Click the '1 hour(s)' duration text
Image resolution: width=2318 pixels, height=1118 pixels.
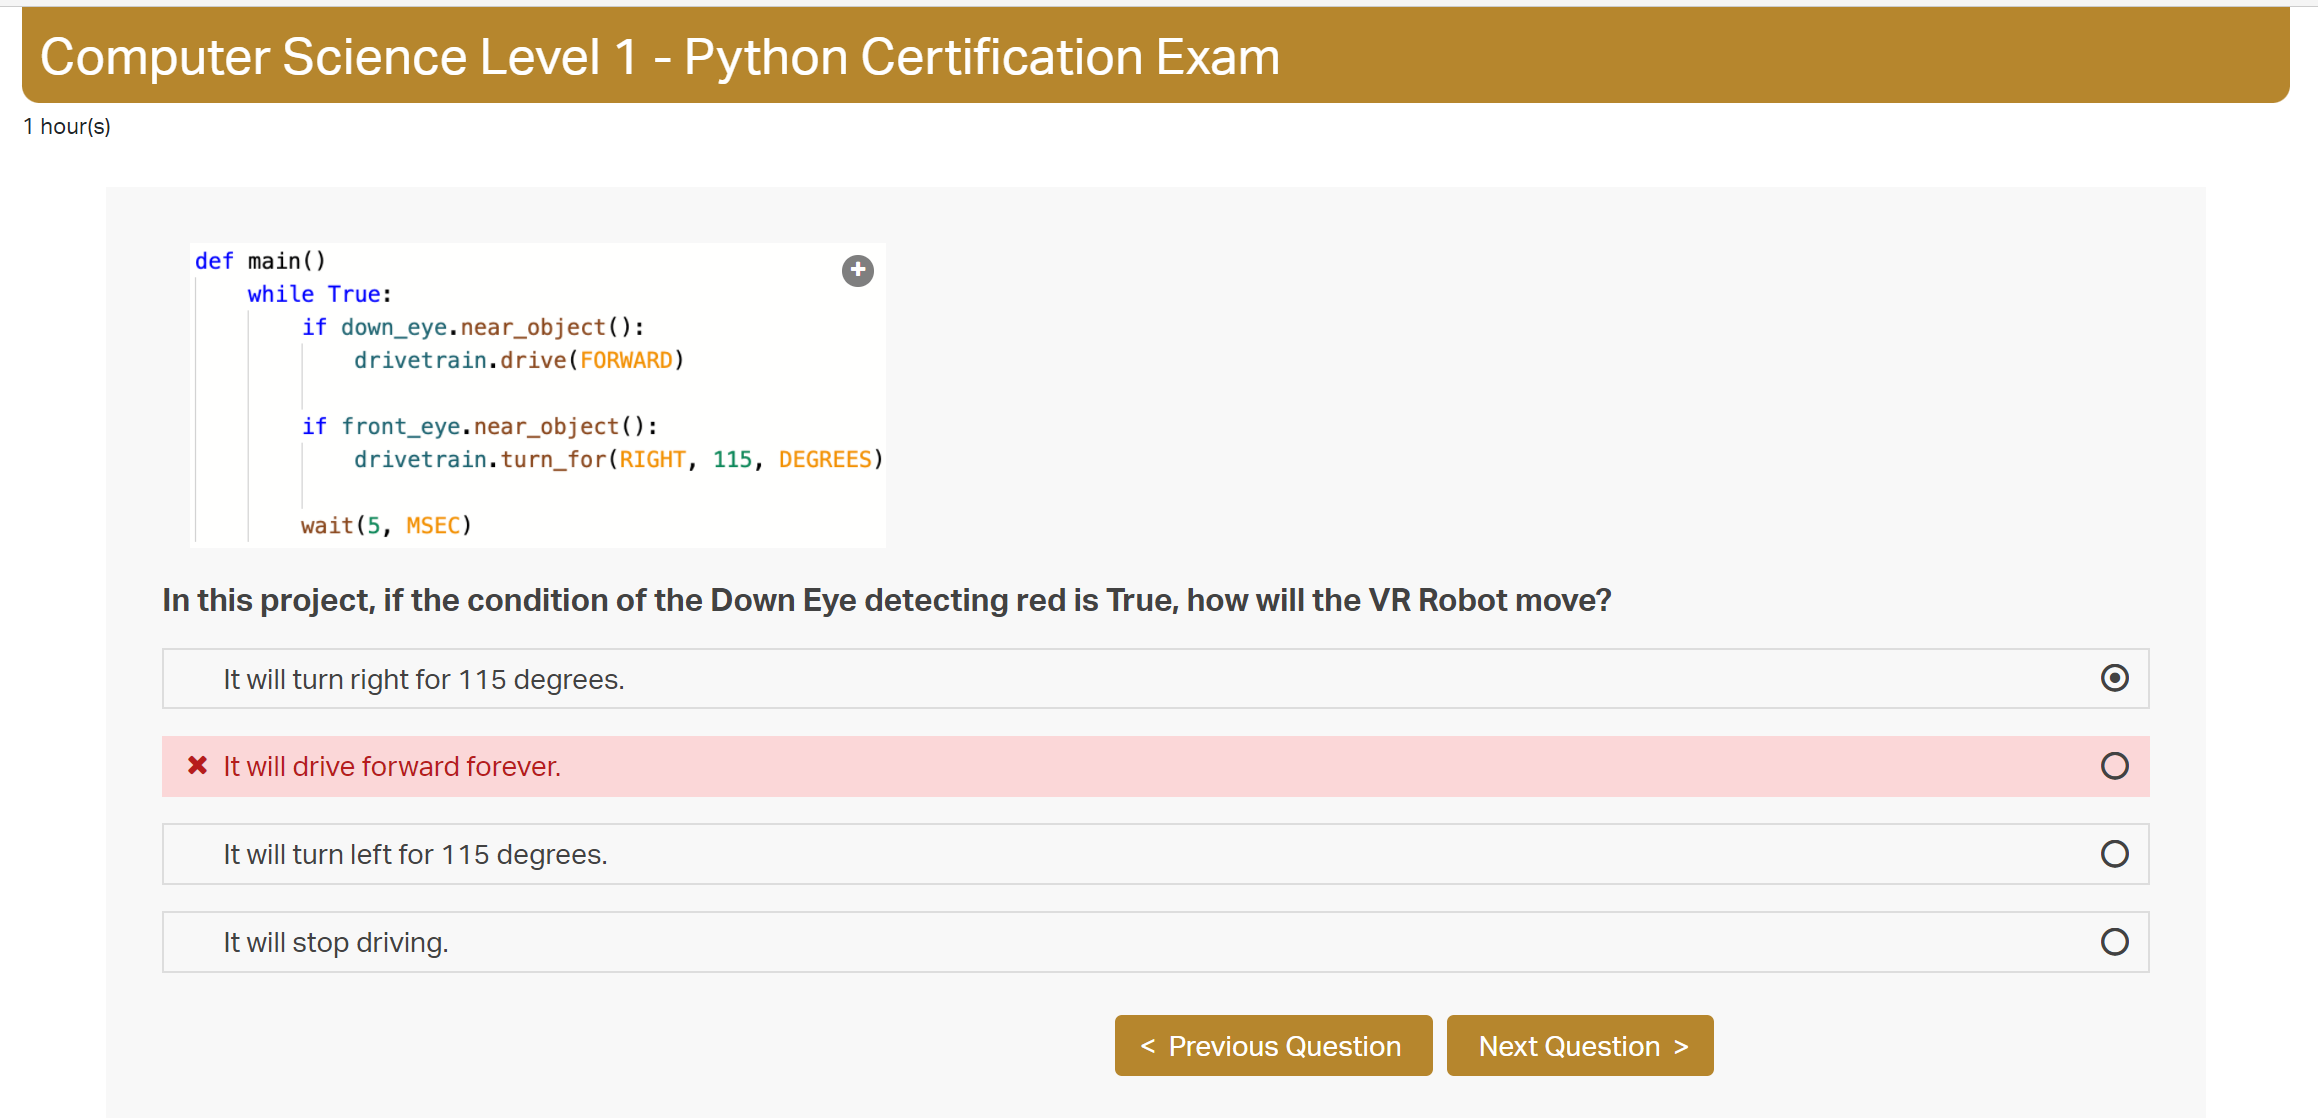point(67,127)
